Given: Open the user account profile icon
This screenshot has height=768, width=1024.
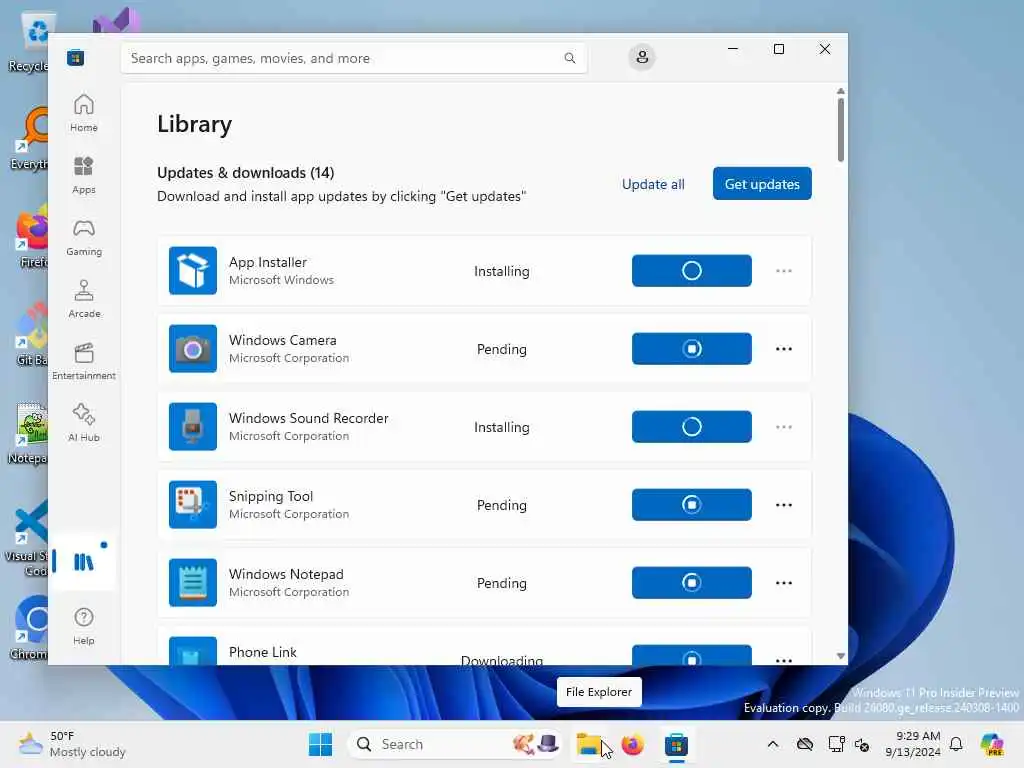Looking at the screenshot, I should pyautogui.click(x=642, y=57).
